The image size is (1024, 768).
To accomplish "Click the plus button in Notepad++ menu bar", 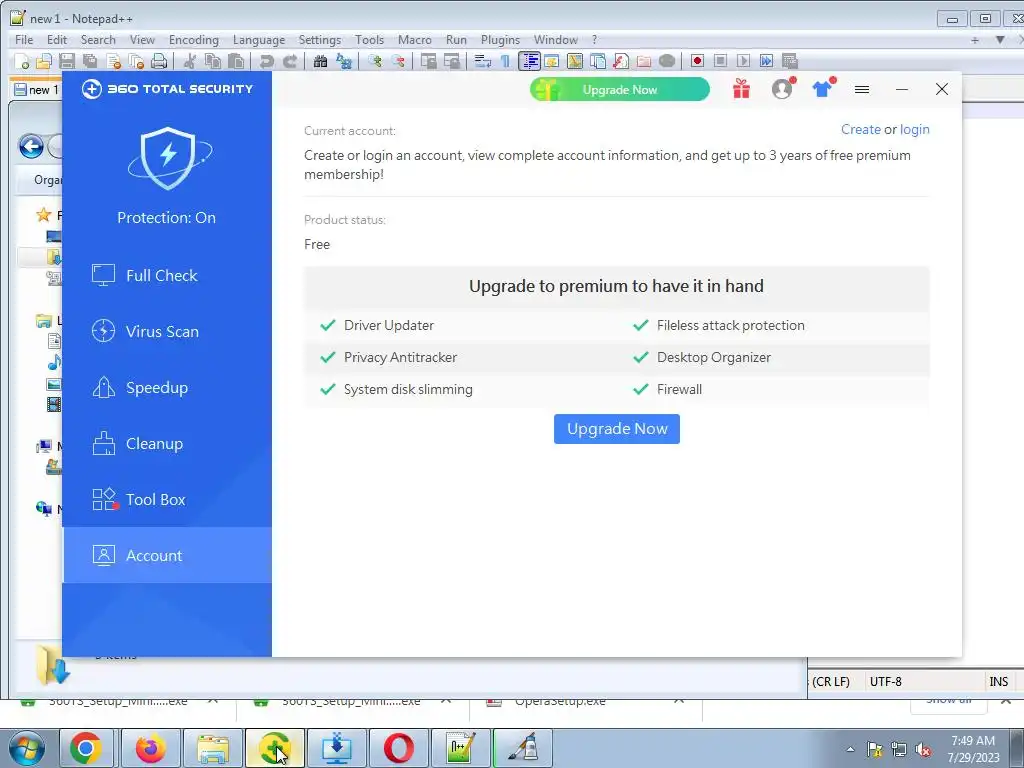I will [x=975, y=40].
